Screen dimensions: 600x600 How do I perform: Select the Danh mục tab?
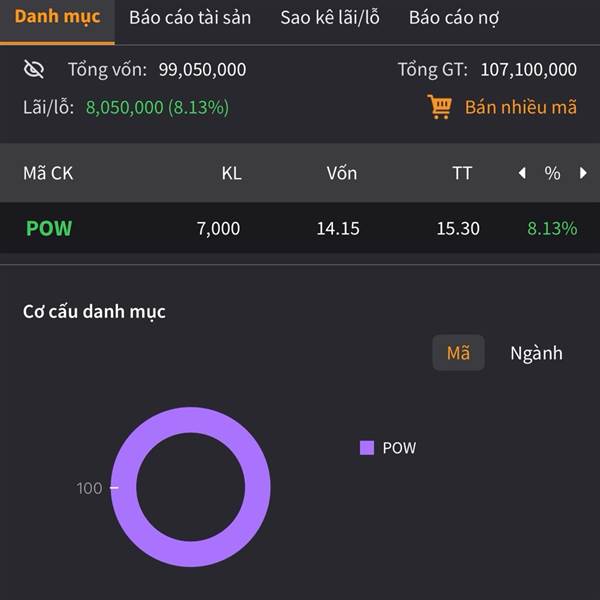tap(57, 18)
